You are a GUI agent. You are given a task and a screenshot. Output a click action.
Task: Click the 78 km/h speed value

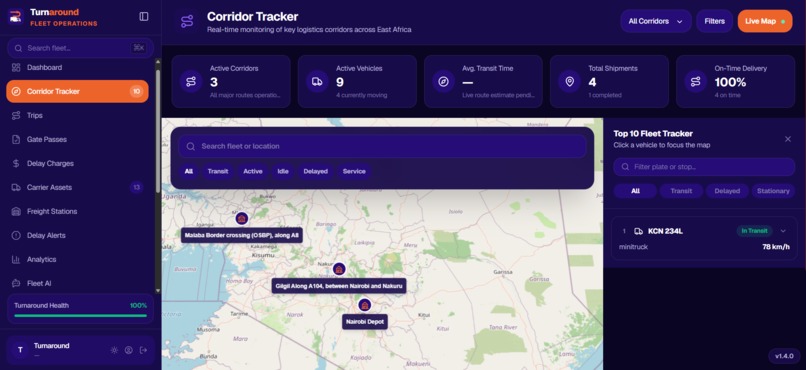[x=776, y=247]
